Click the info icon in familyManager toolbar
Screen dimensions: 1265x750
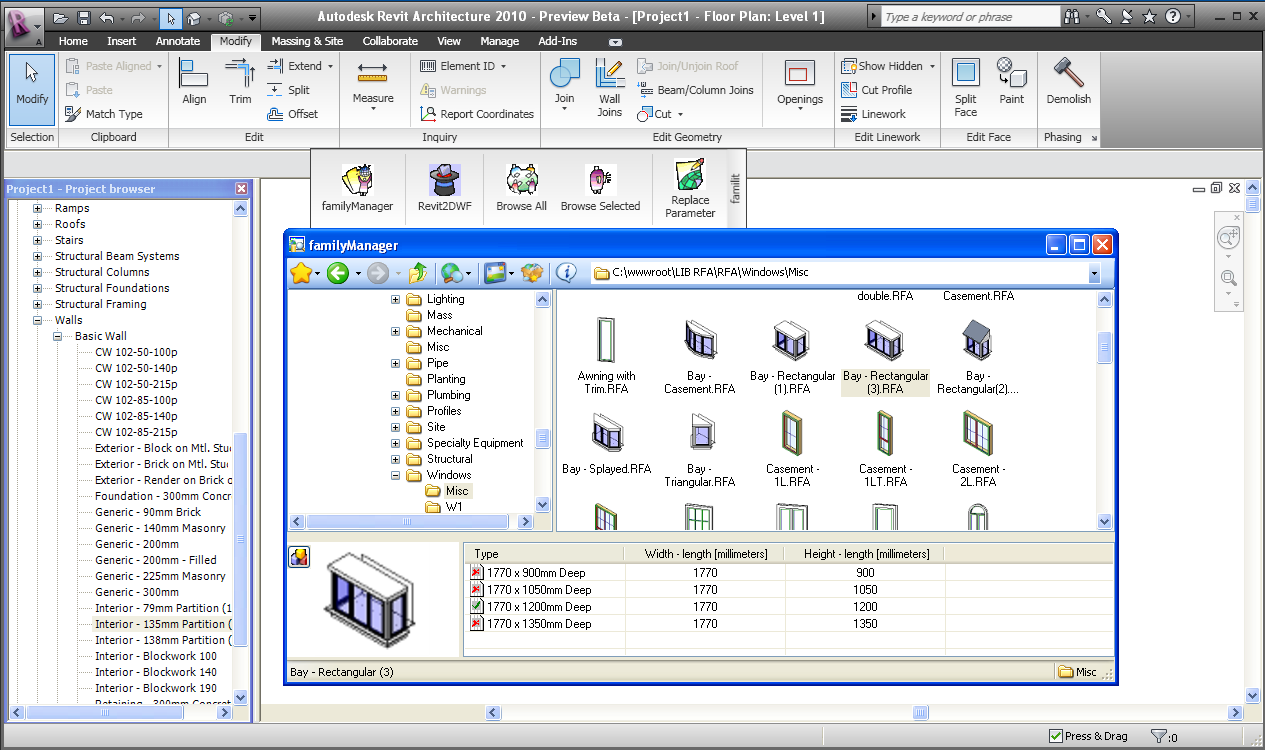[x=566, y=272]
